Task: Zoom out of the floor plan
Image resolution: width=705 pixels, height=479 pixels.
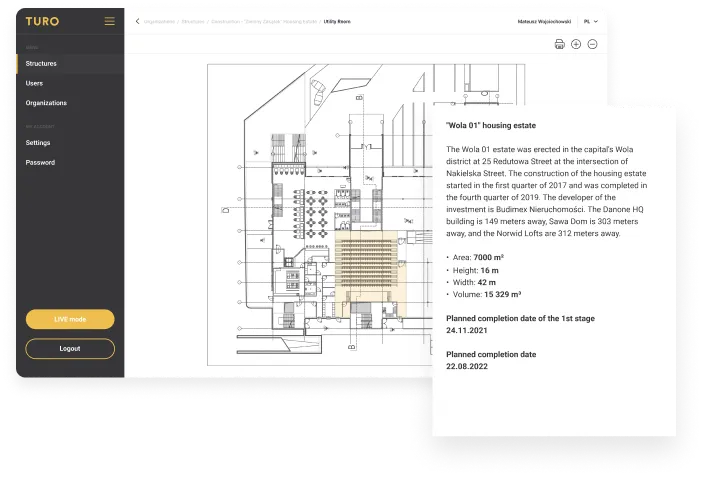Action: tap(593, 44)
